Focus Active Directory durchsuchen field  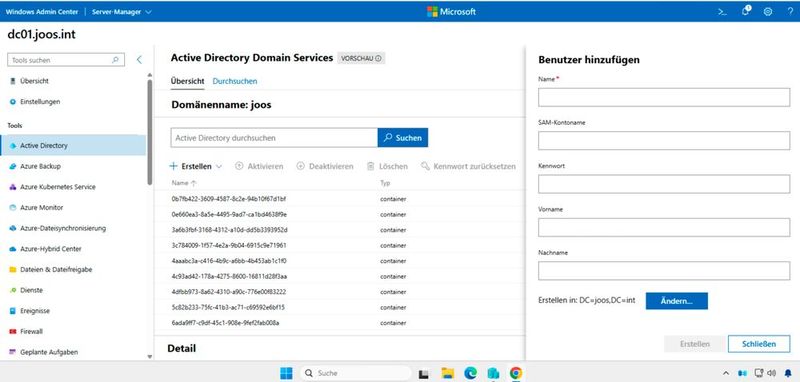[274, 138]
